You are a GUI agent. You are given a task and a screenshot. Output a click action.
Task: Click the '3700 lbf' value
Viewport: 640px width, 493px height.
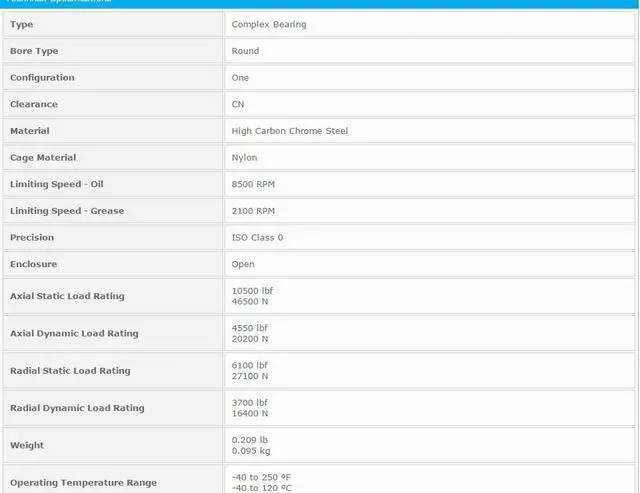(x=249, y=402)
